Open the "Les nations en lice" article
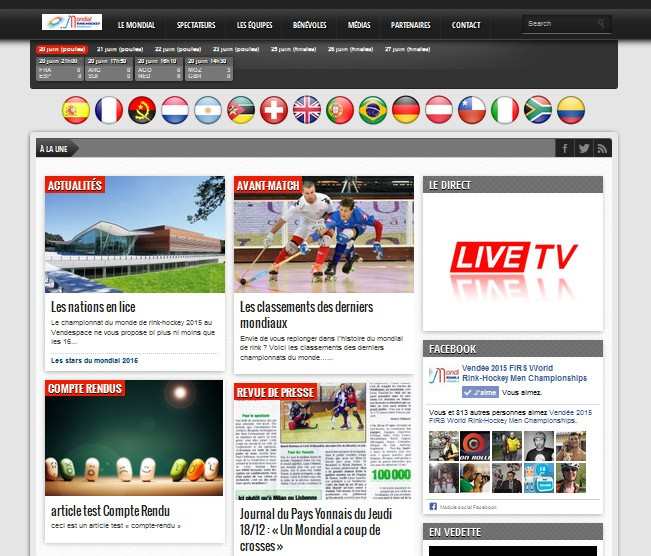Image resolution: width=651 pixels, height=556 pixels. tap(93, 307)
